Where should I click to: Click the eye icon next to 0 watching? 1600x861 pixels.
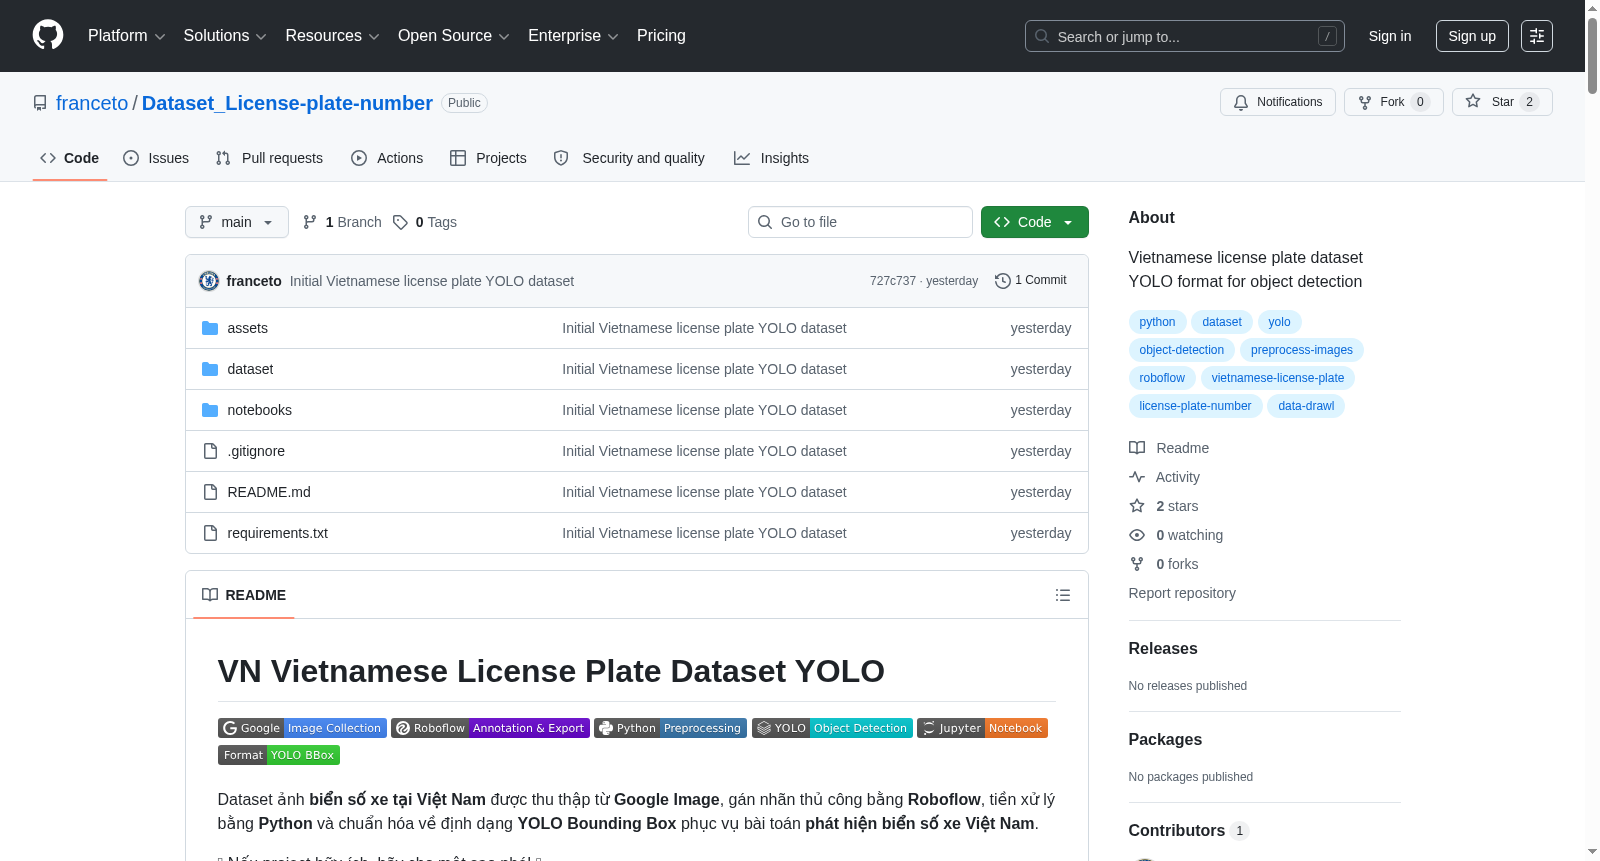tap(1137, 535)
